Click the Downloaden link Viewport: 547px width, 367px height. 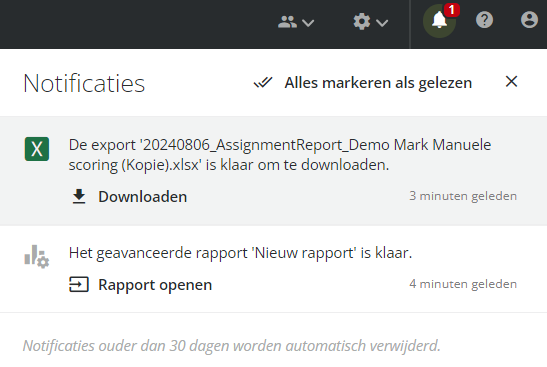click(x=142, y=197)
